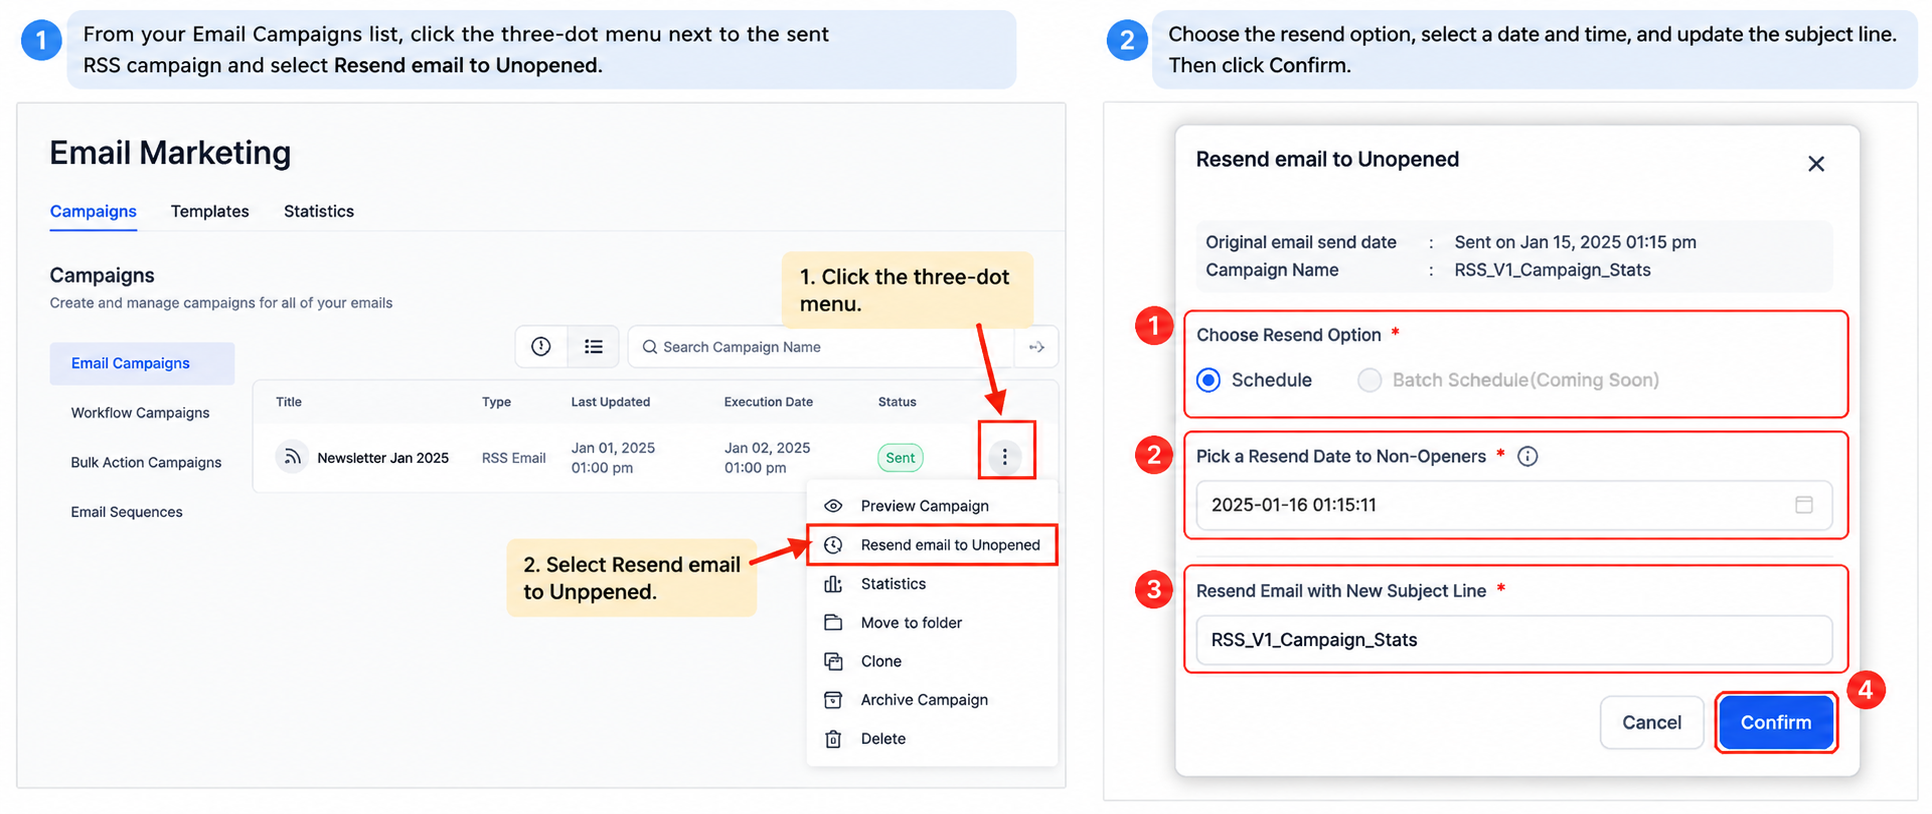The width and height of the screenshot is (1932, 814).
Task: Click the clock icon of Resend email to Unopened
Action: pos(833,545)
